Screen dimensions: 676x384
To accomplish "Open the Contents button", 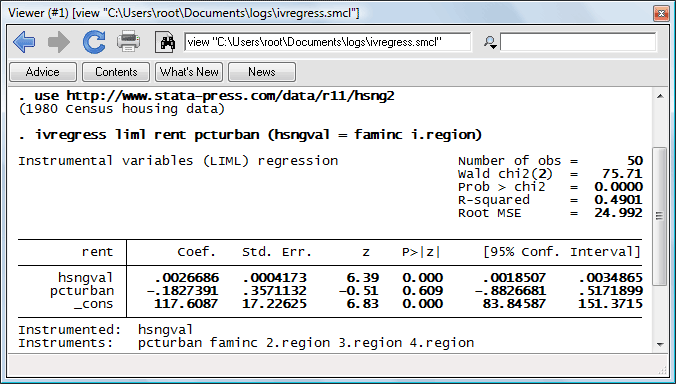I will (116, 72).
